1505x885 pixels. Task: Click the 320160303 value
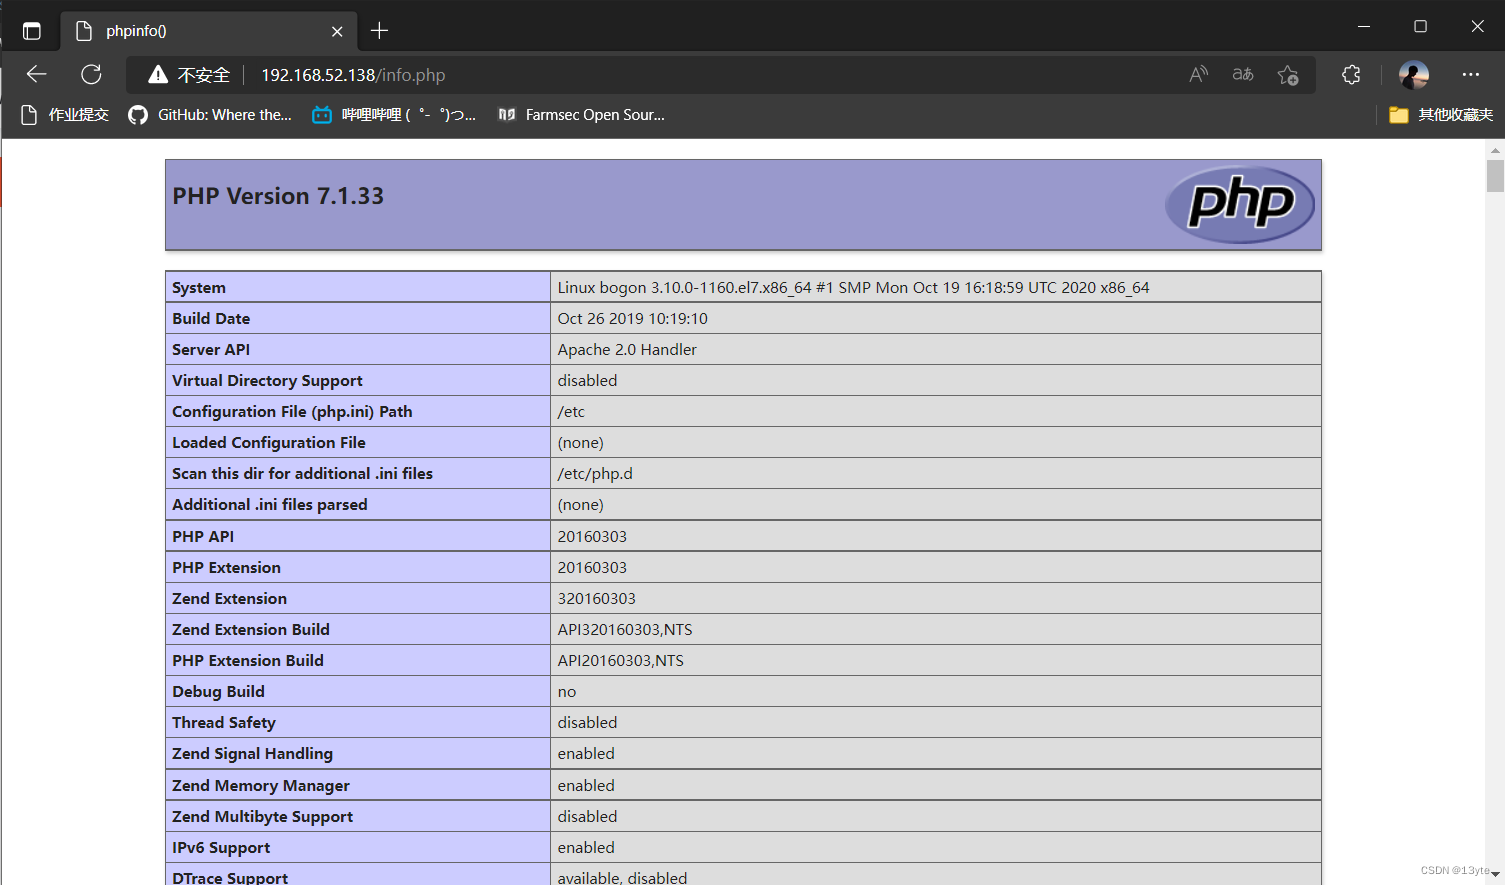pyautogui.click(x=596, y=598)
